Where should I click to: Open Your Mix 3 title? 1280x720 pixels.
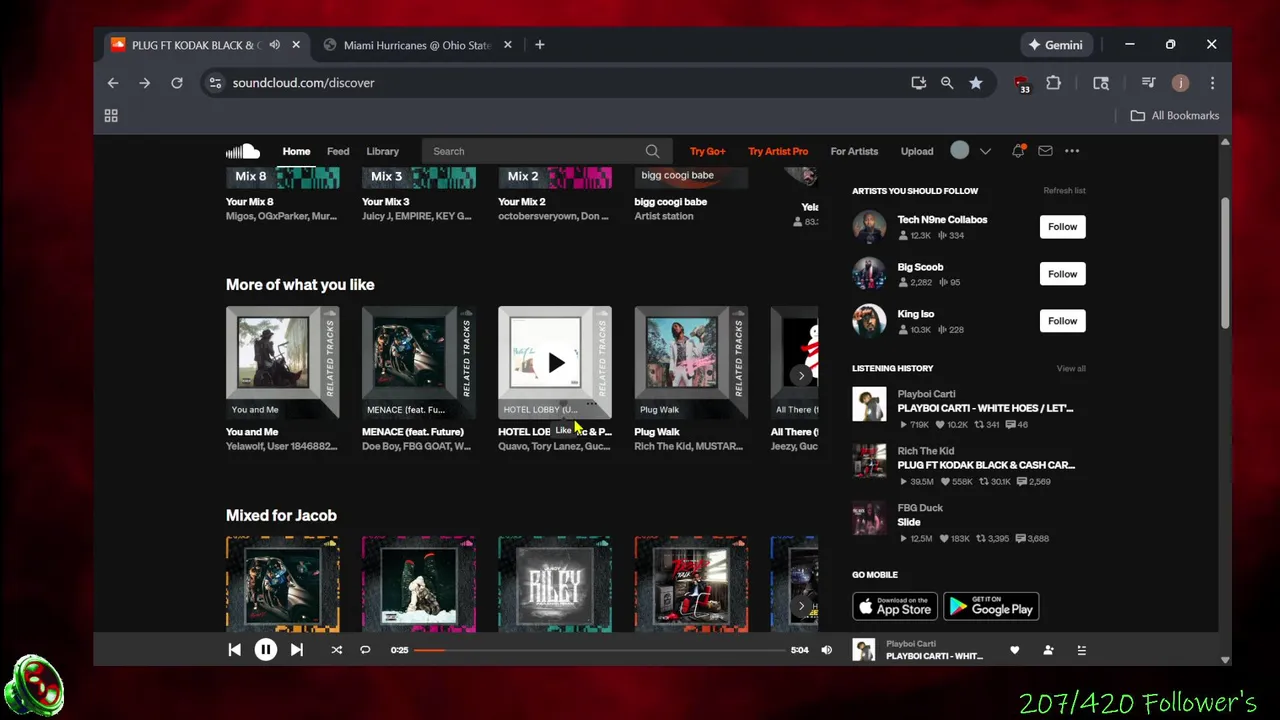[x=385, y=202]
